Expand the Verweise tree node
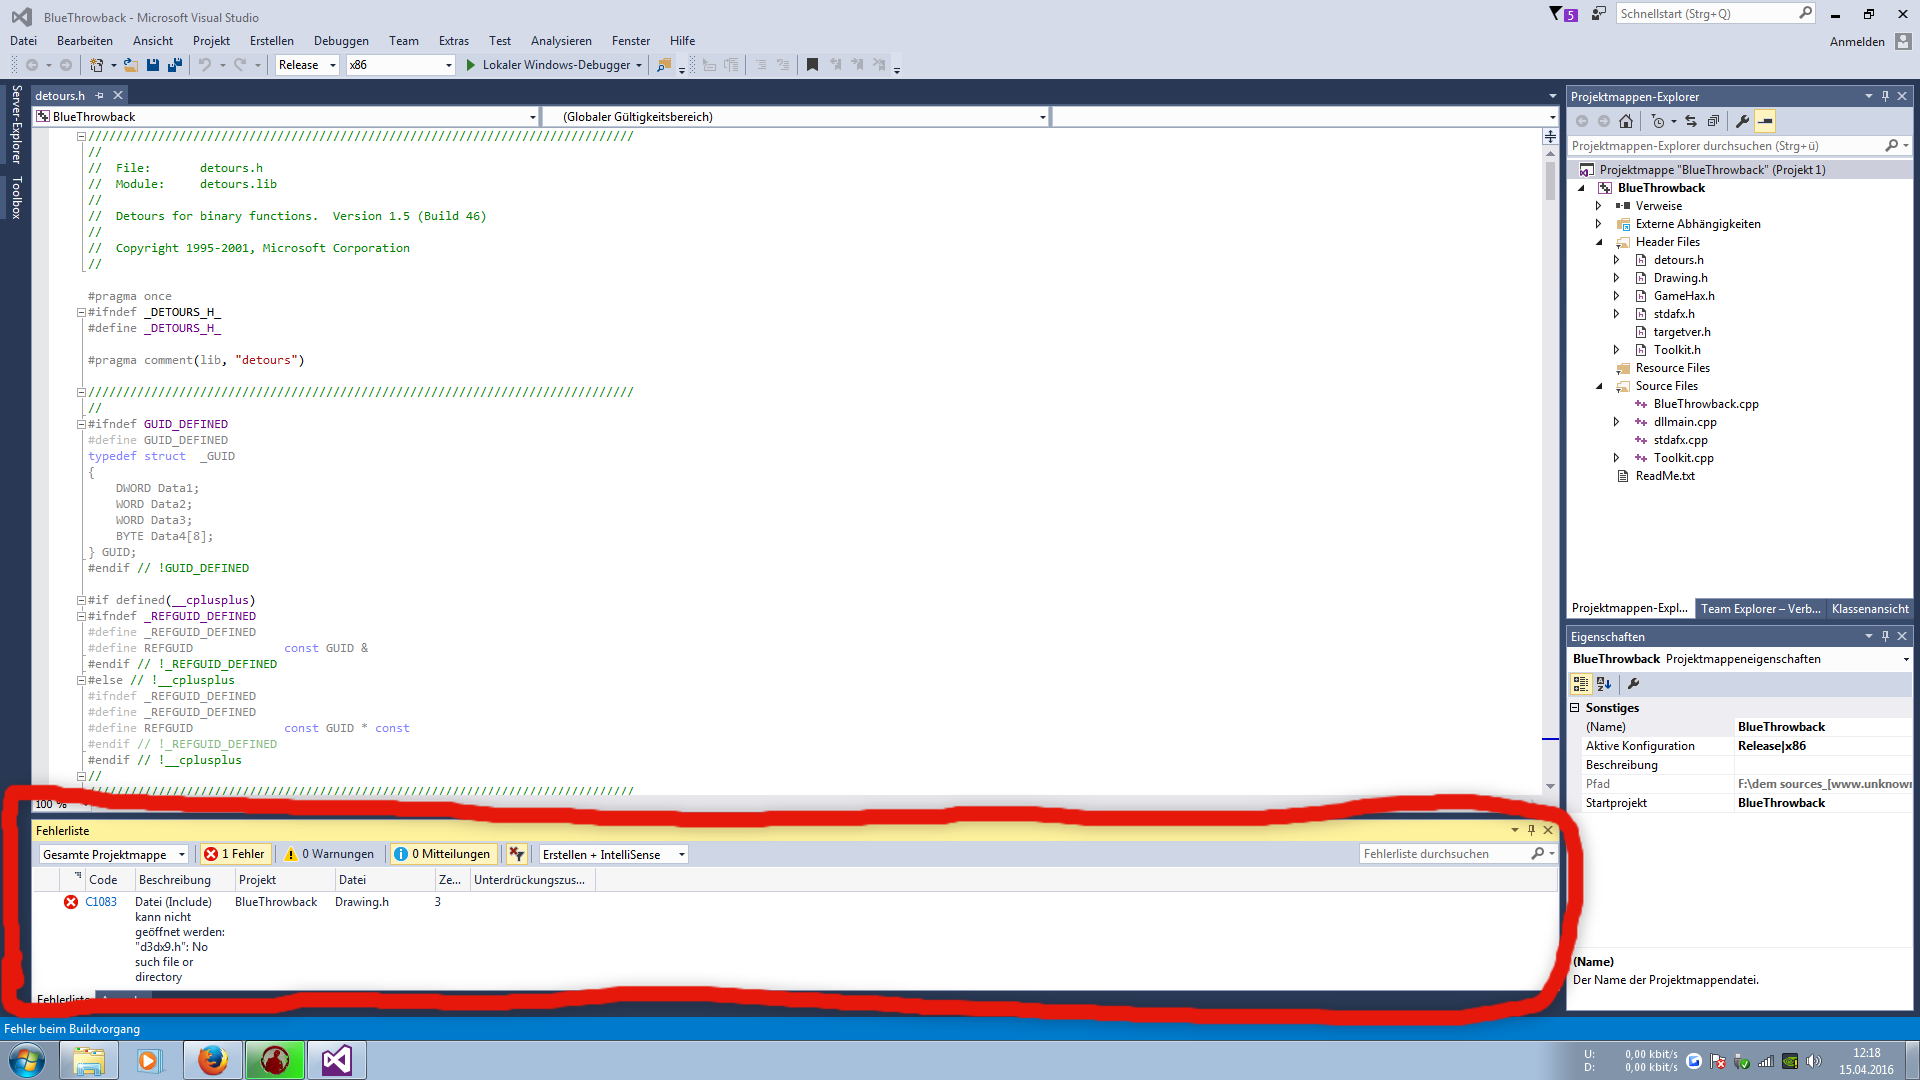Image resolution: width=1920 pixels, height=1080 pixels. (x=1598, y=206)
